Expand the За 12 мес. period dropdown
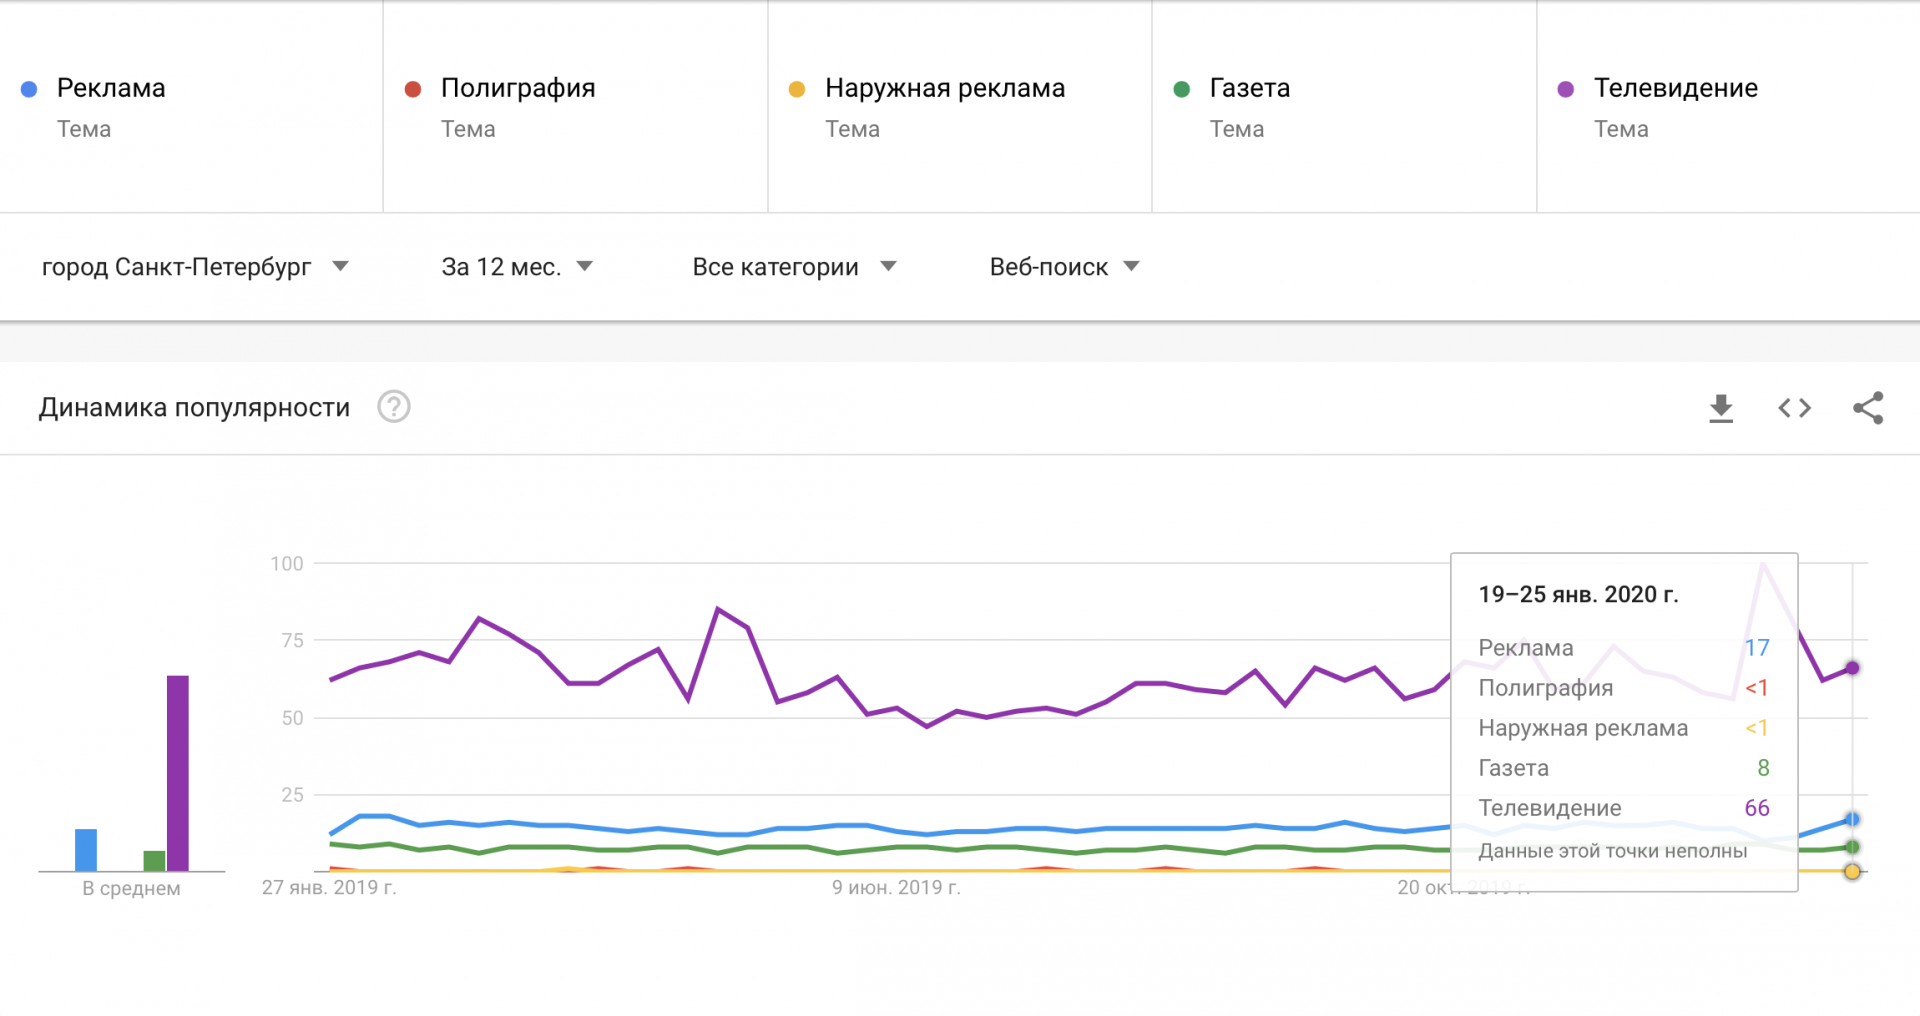Image resolution: width=1920 pixels, height=1016 pixels. [x=517, y=267]
